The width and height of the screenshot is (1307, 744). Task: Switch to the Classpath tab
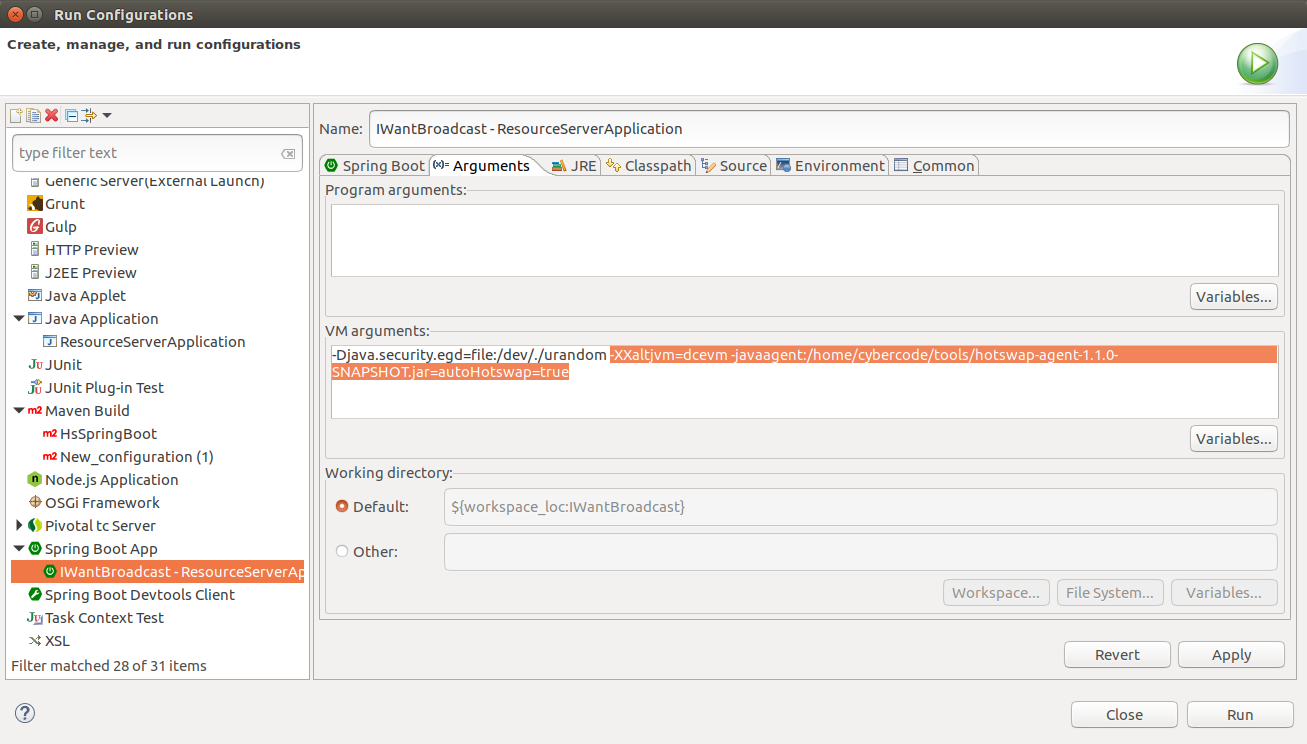point(649,166)
